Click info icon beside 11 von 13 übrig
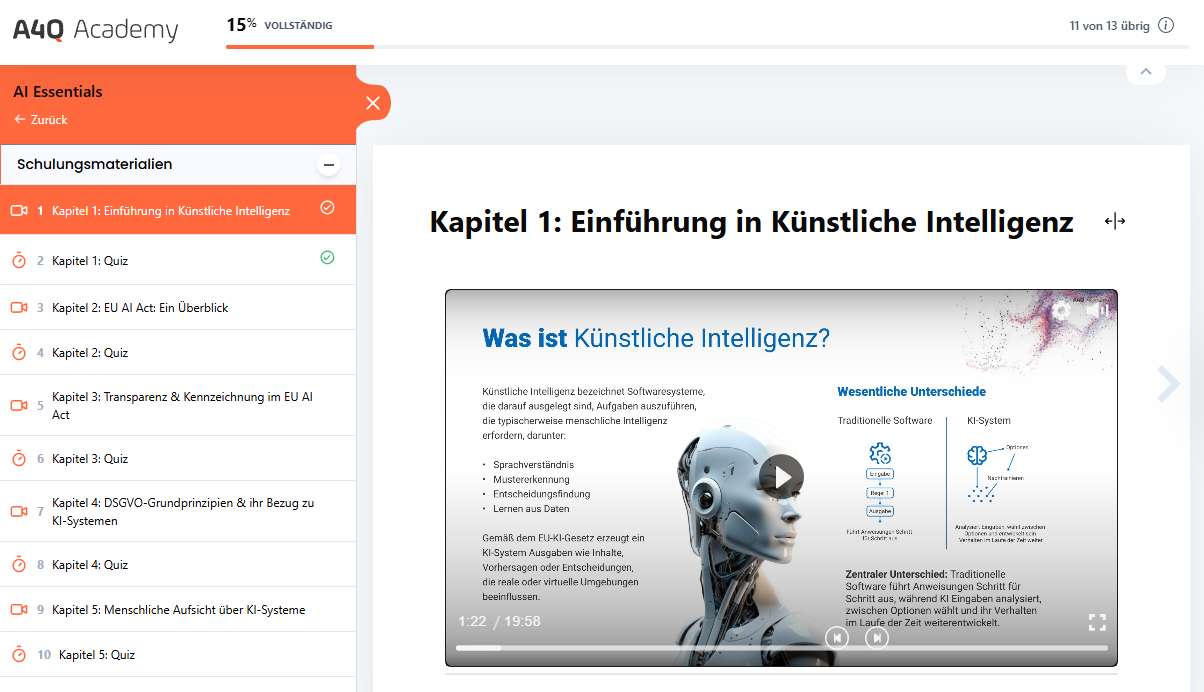This screenshot has width=1204, height=692. pyautogui.click(x=1166, y=26)
